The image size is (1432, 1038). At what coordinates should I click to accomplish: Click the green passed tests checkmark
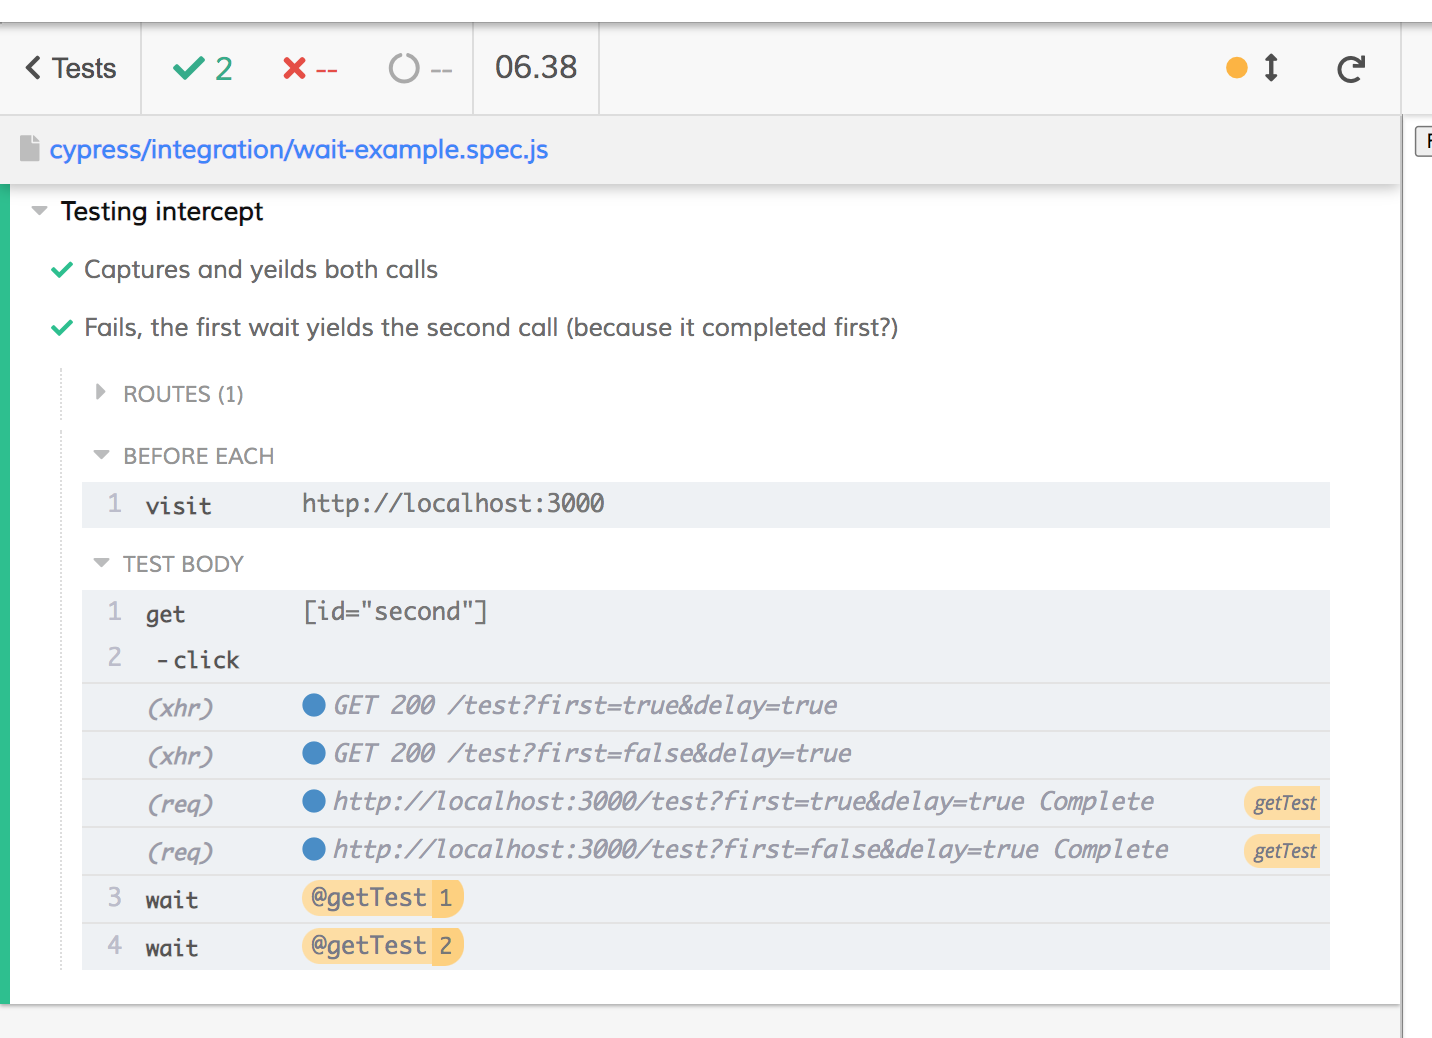coord(188,68)
